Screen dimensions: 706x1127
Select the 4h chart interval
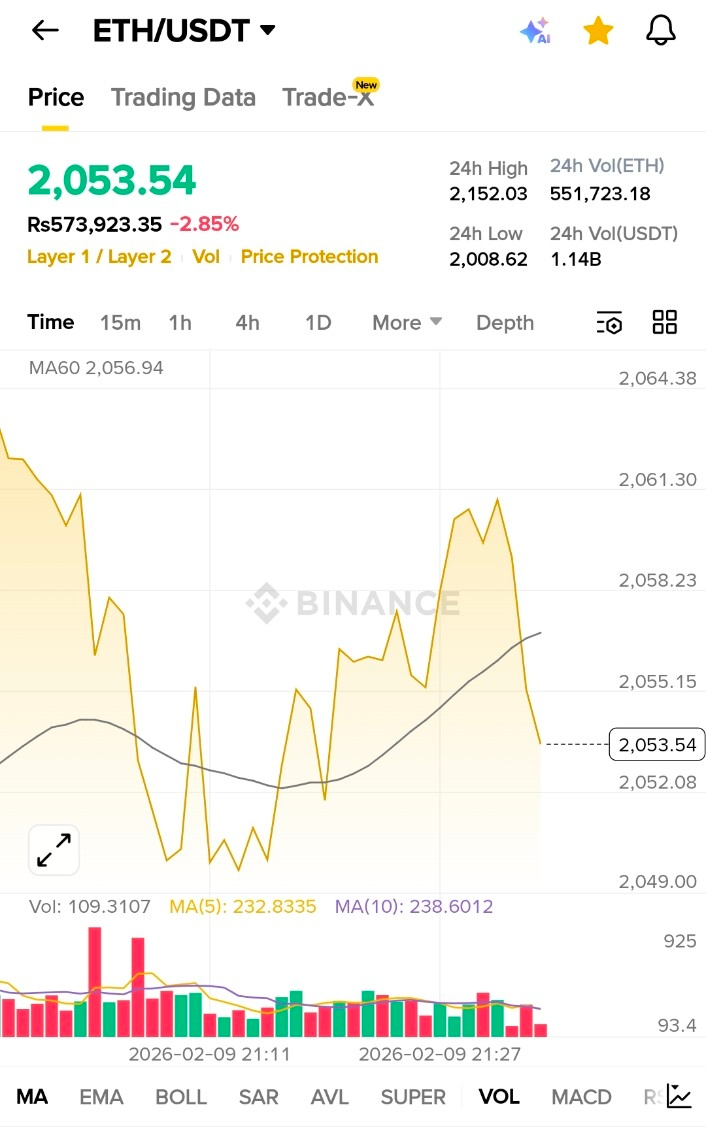coord(247,323)
